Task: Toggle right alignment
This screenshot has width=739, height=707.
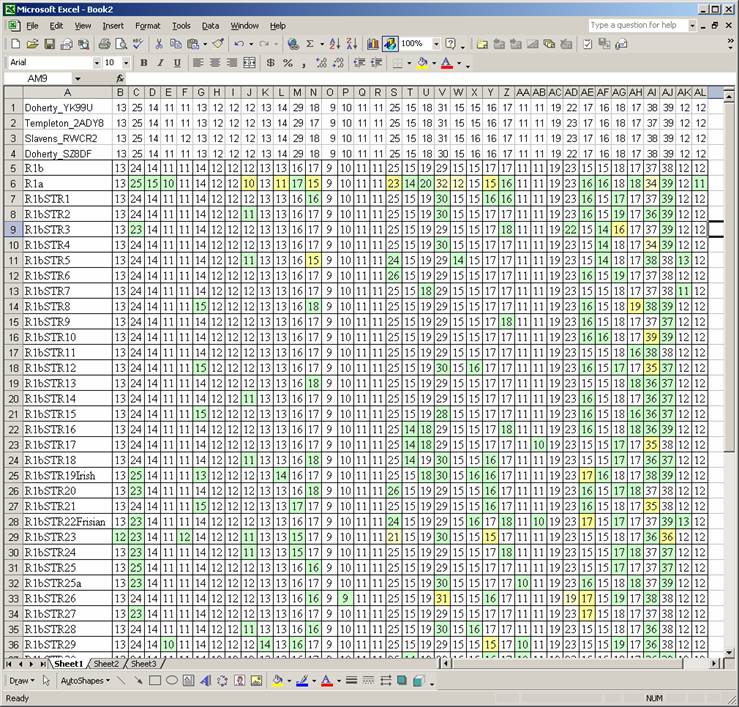Action: 232,63
